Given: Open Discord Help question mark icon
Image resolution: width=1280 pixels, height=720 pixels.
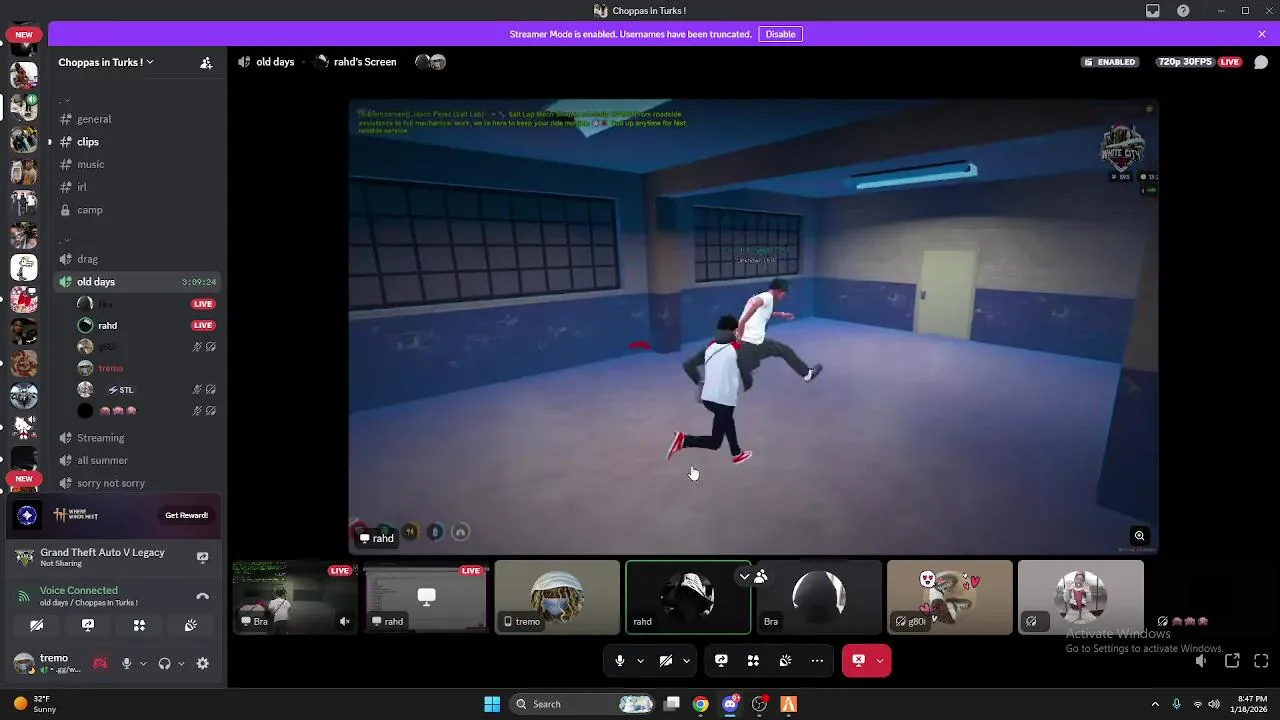Looking at the screenshot, I should pyautogui.click(x=1184, y=11).
